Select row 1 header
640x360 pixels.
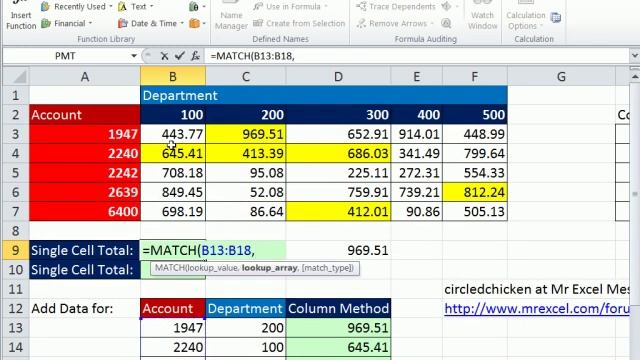tap(16, 96)
